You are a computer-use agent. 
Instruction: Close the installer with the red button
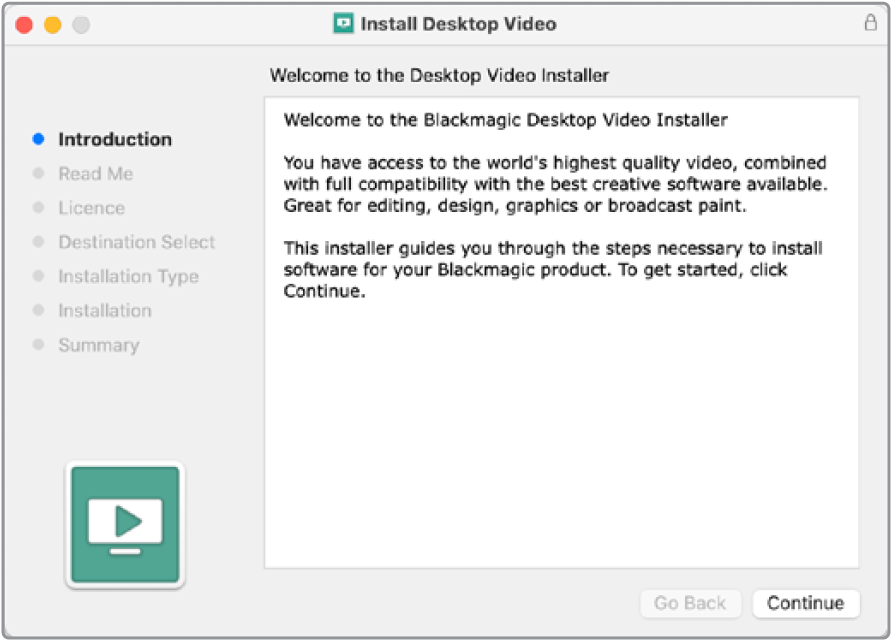click(24, 25)
